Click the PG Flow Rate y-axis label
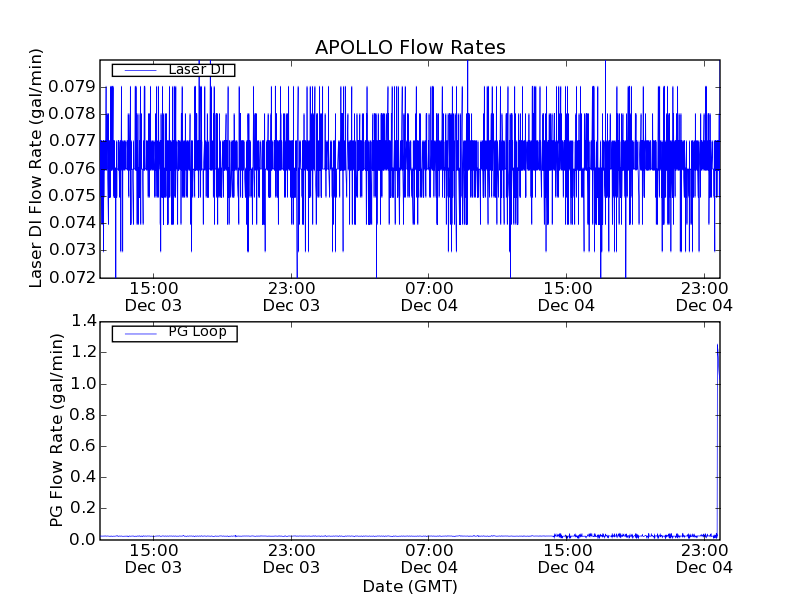Image resolution: width=800 pixels, height=600 pixels. click(57, 431)
